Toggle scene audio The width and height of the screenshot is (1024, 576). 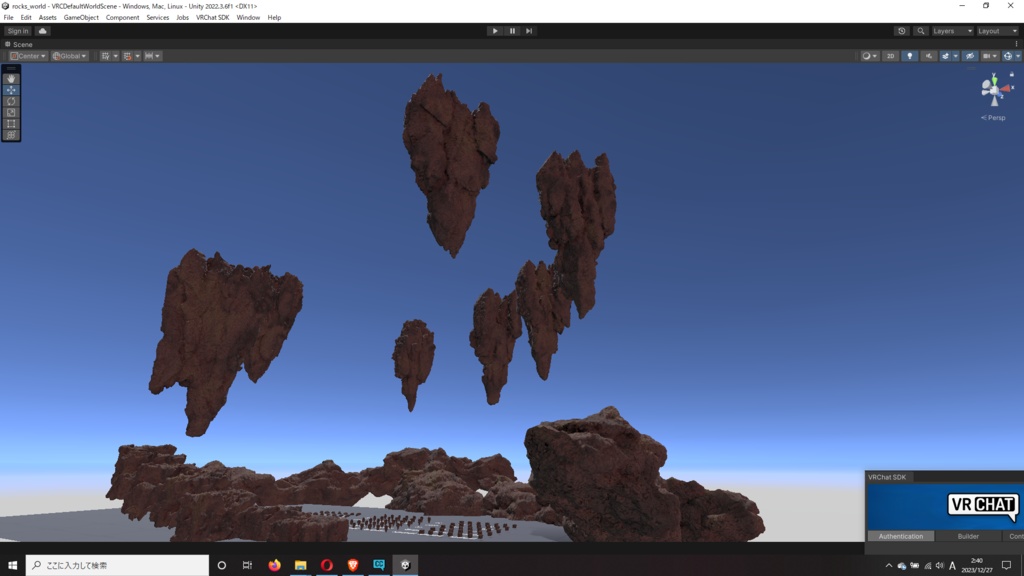929,56
